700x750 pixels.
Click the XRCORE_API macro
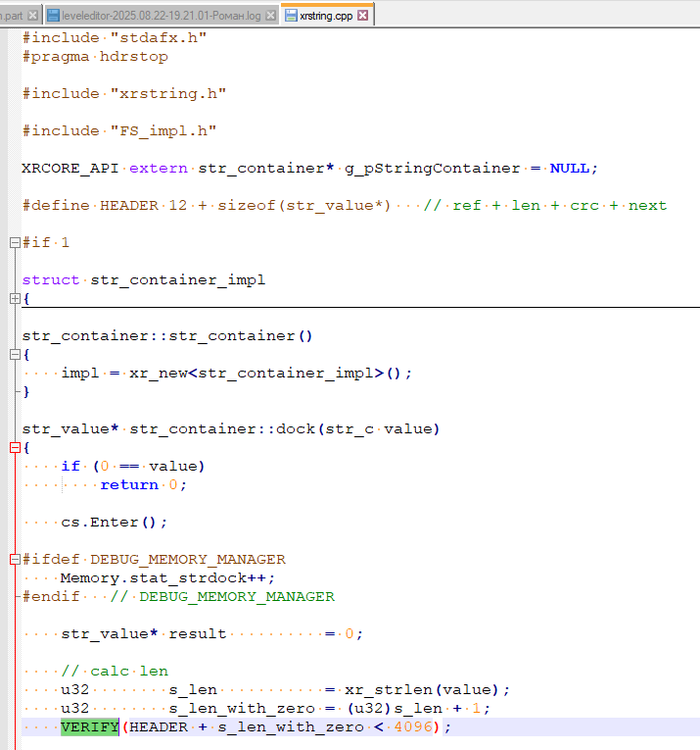pyautogui.click(x=70, y=168)
